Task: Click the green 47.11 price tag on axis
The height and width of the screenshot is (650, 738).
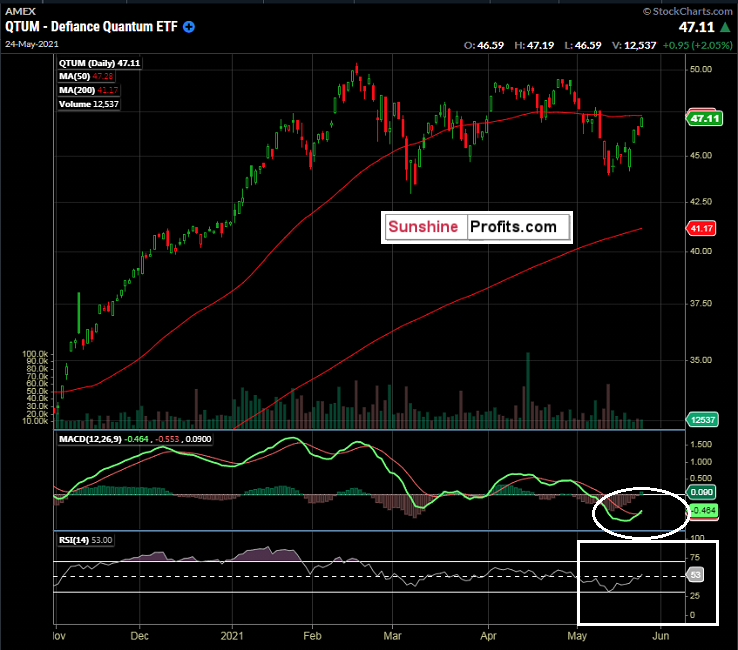Action: pos(705,119)
